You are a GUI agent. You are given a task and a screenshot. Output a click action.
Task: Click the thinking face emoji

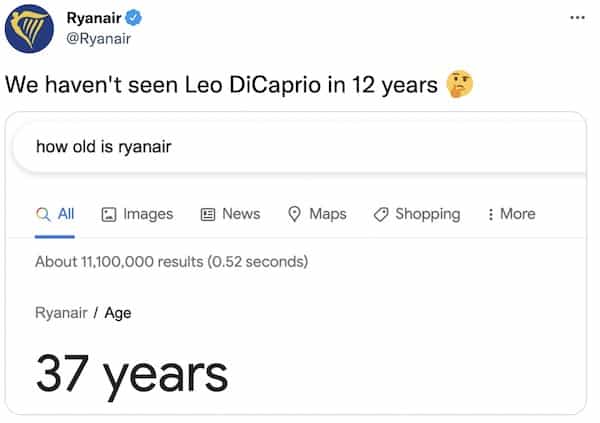pyautogui.click(x=460, y=85)
